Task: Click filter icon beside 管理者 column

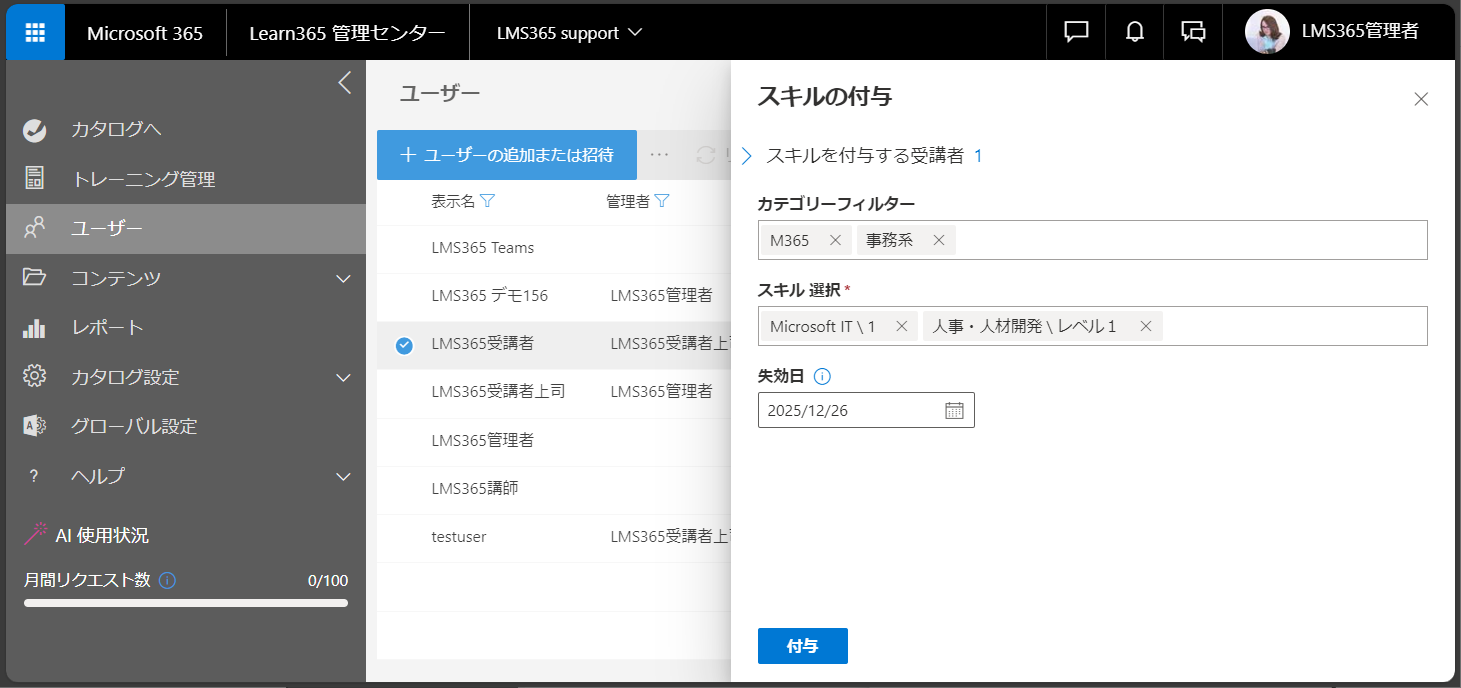Action: 661,201
